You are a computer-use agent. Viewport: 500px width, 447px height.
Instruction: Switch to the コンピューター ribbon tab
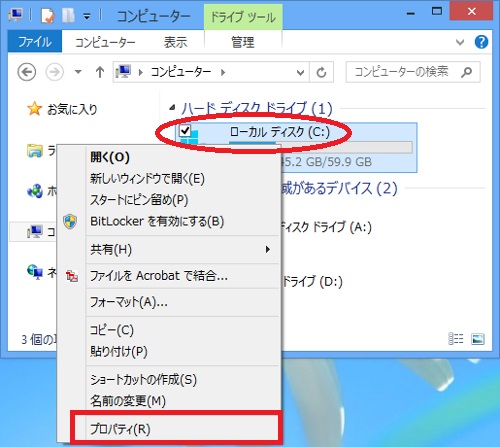coord(105,42)
